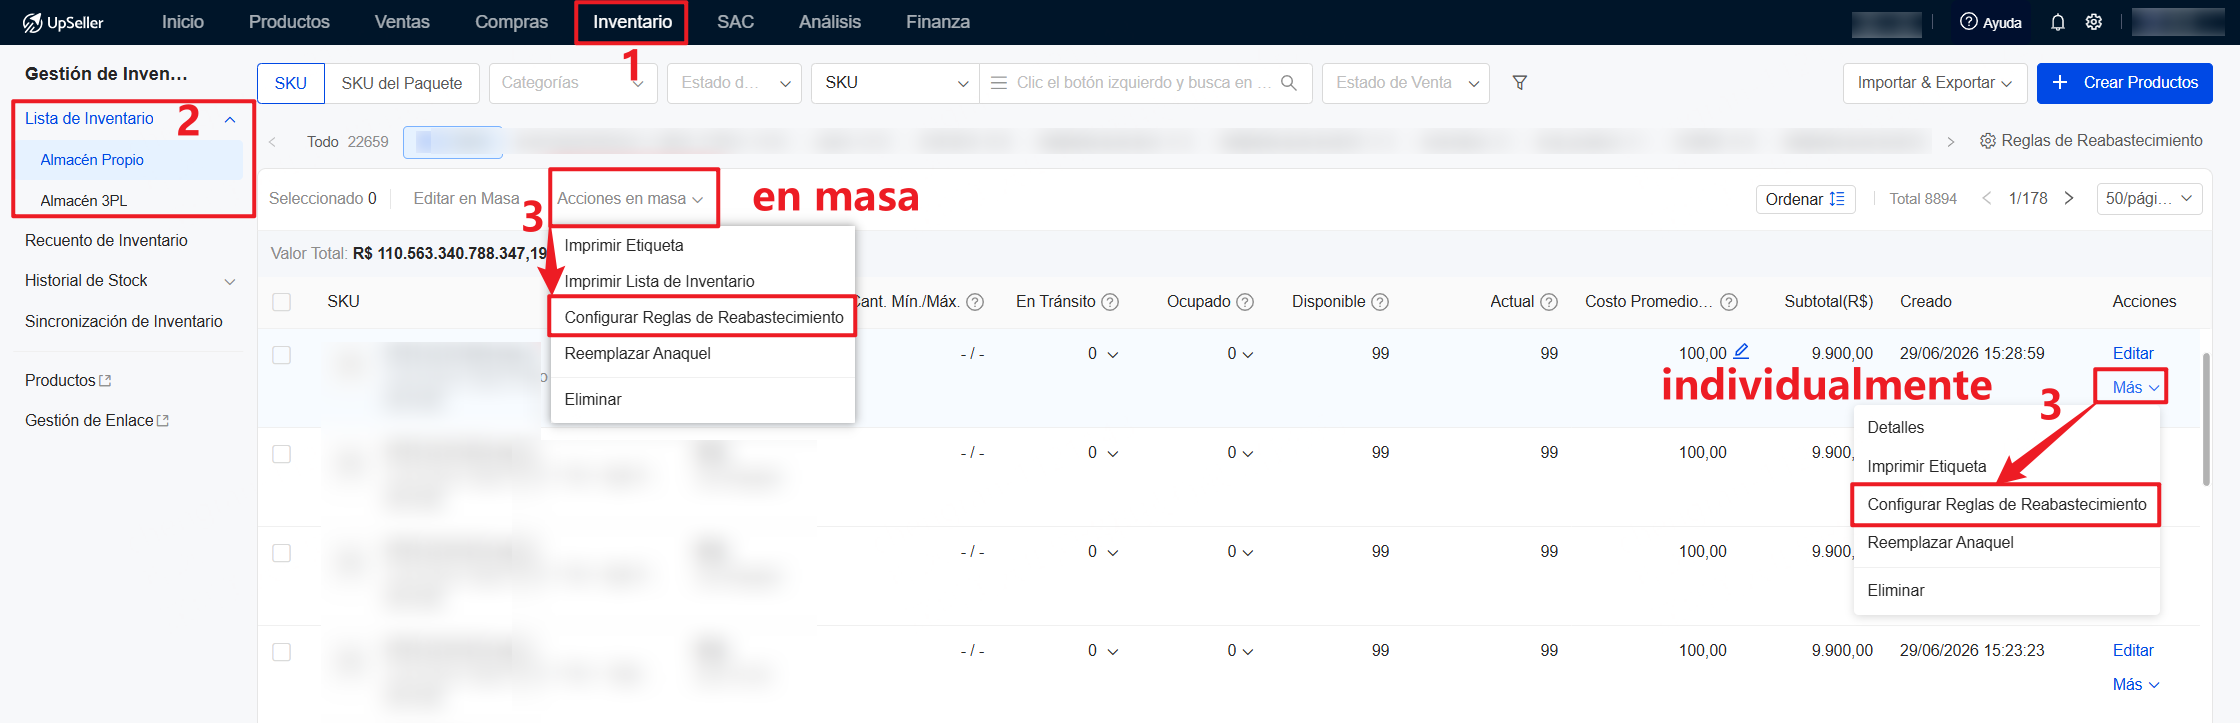Collapse Lista de Inventario menu
The width and height of the screenshot is (2240, 723).
click(x=230, y=120)
